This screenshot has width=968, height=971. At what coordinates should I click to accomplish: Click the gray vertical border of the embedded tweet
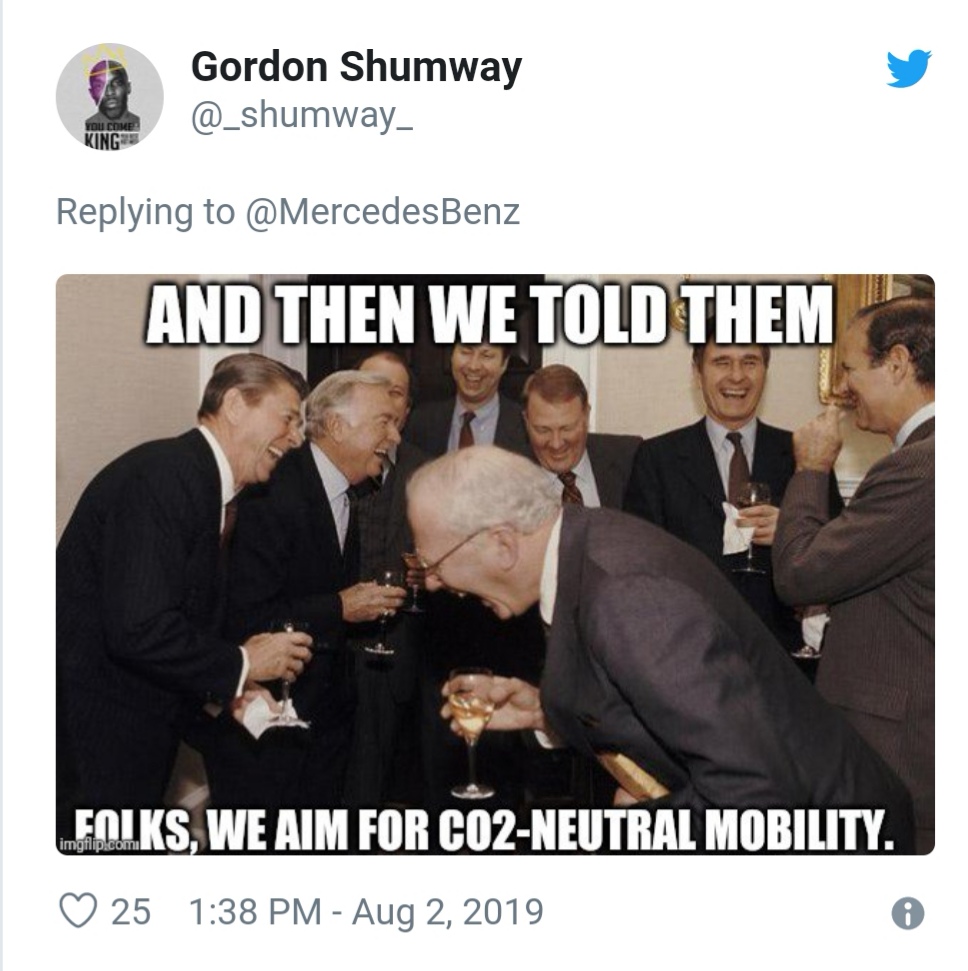pos(2,486)
